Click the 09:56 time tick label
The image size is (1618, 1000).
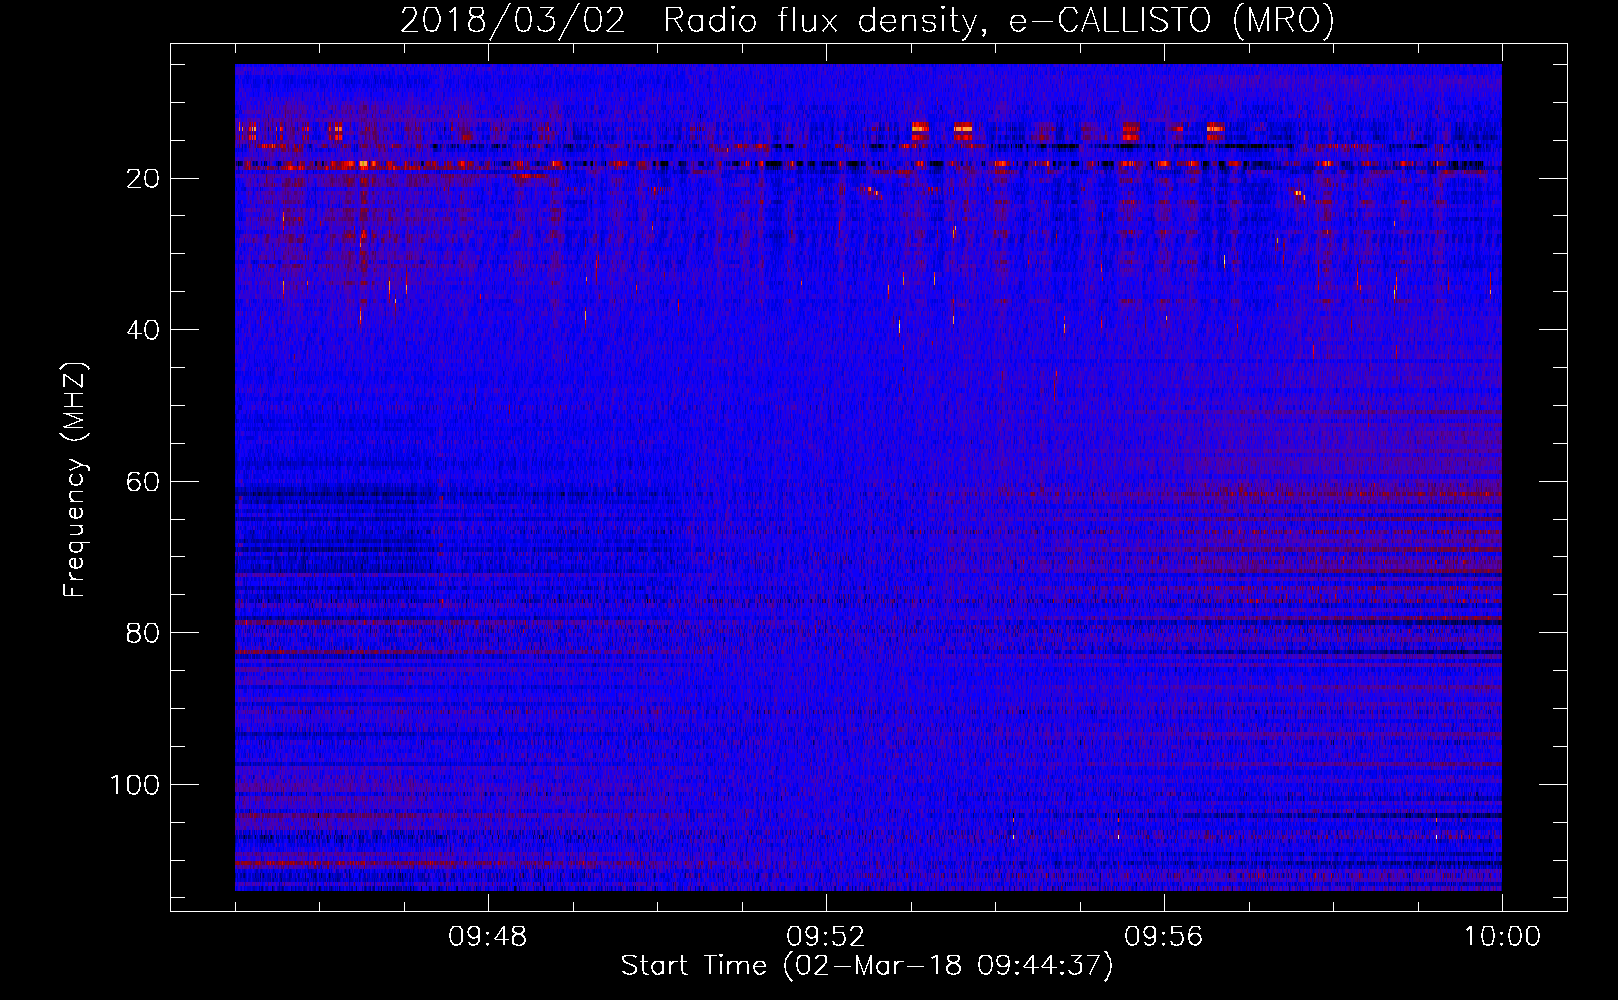click(x=1164, y=937)
